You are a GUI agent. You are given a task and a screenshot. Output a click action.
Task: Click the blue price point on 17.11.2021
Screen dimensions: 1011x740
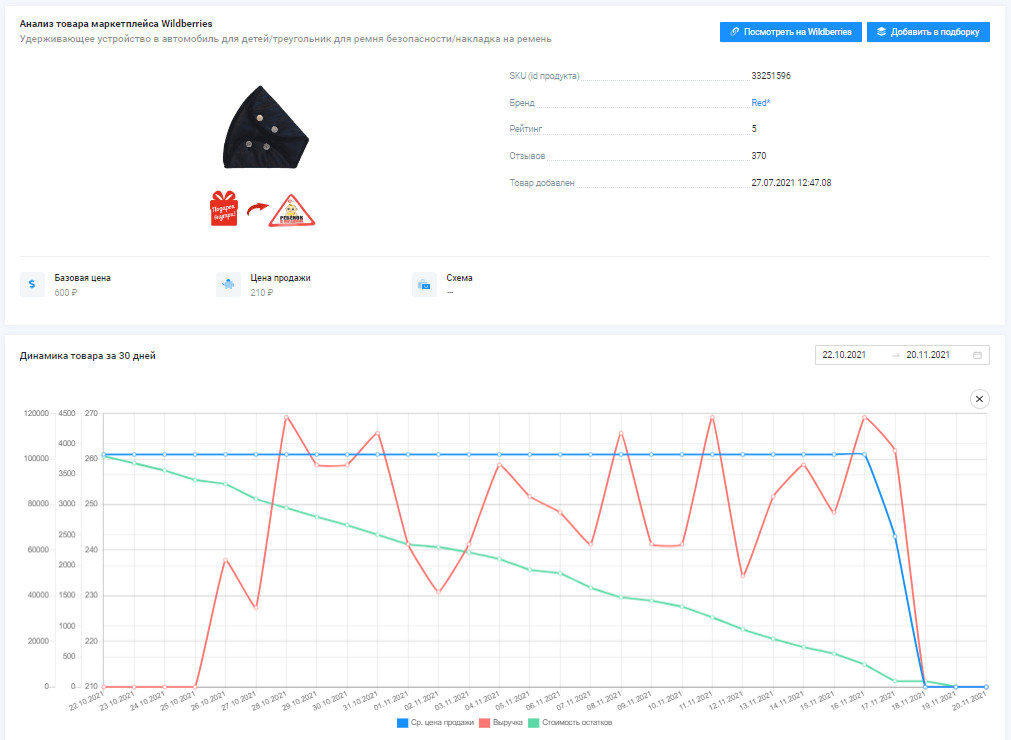pyautogui.click(x=895, y=536)
